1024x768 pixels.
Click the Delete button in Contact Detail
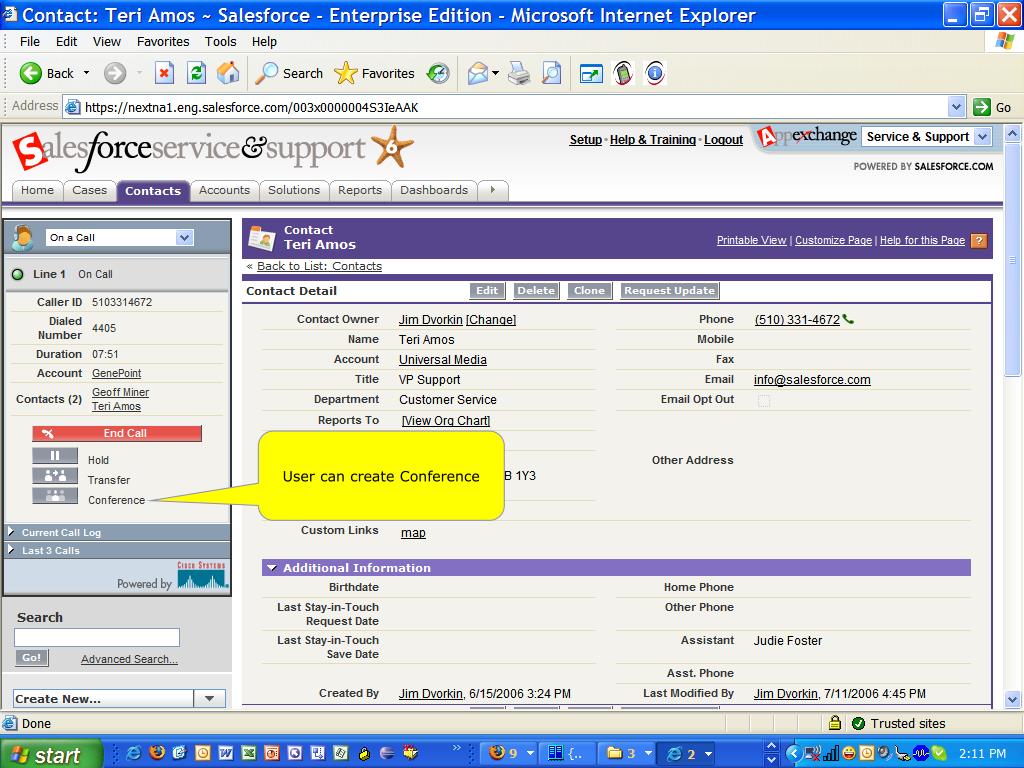coord(536,291)
